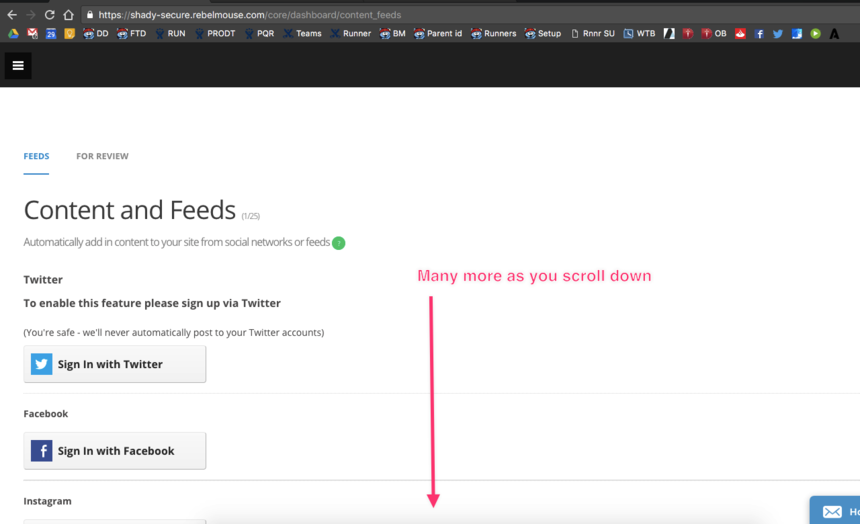Open the Facebook bookmark in bookmarks bar
860x524 pixels.
pyautogui.click(x=759, y=33)
